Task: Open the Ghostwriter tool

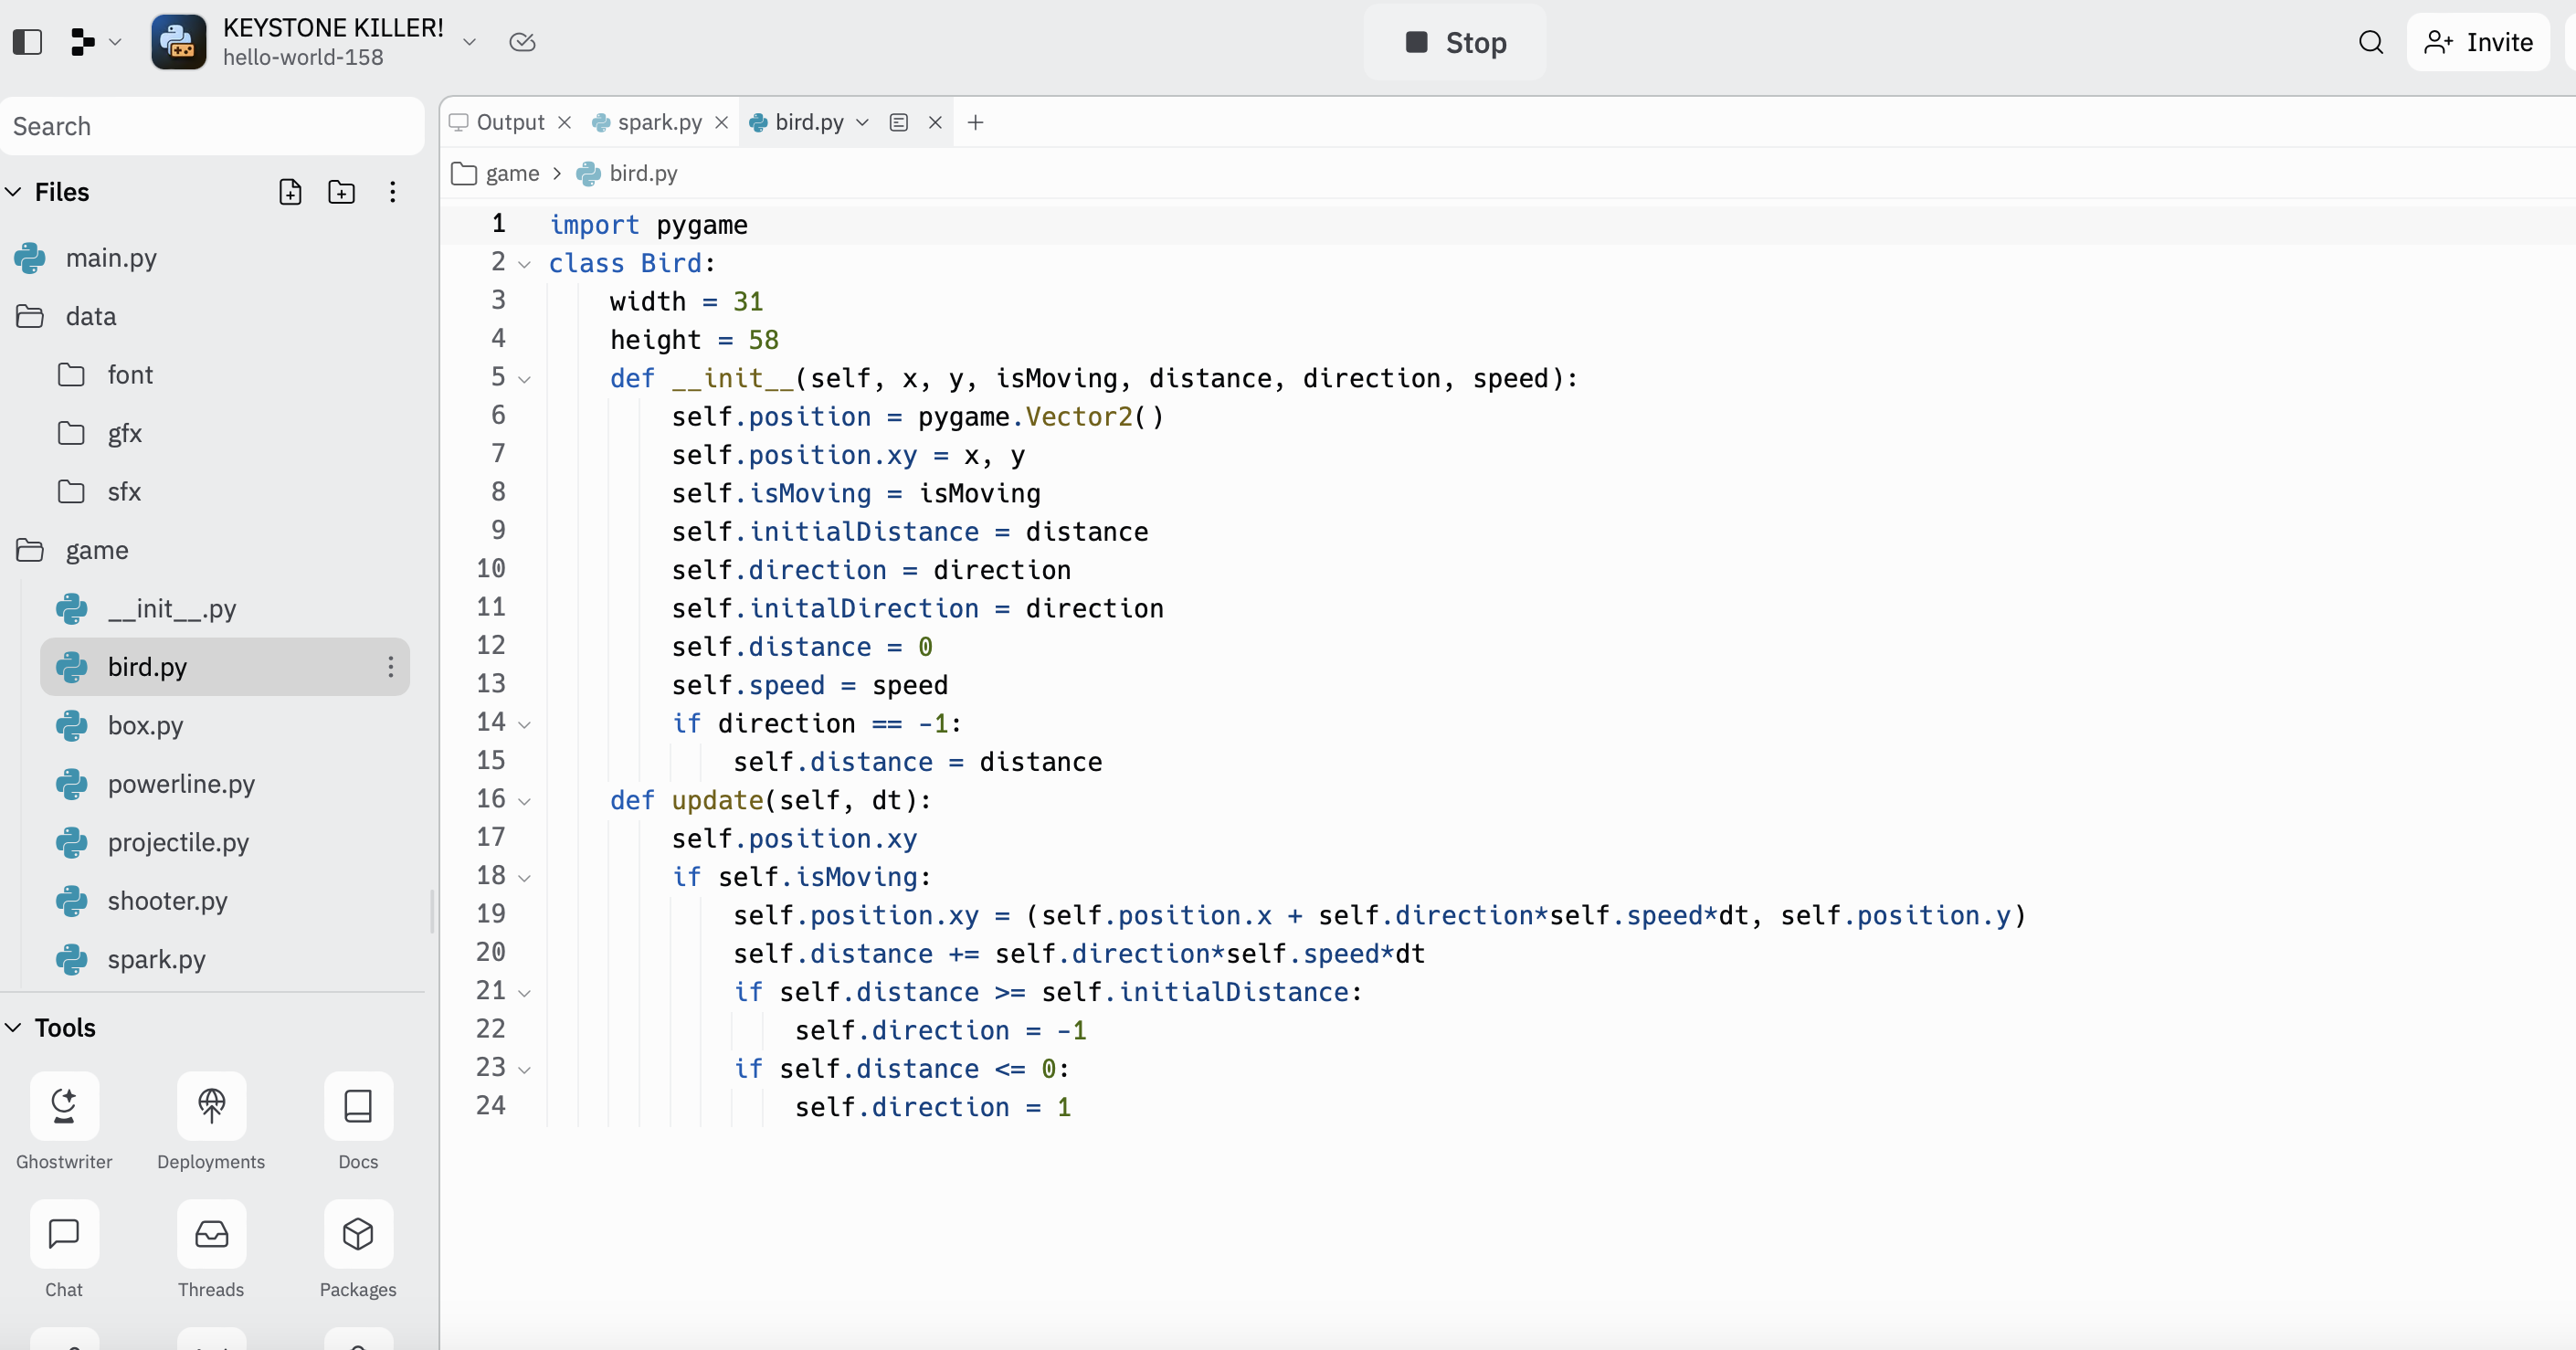Action: point(64,1106)
